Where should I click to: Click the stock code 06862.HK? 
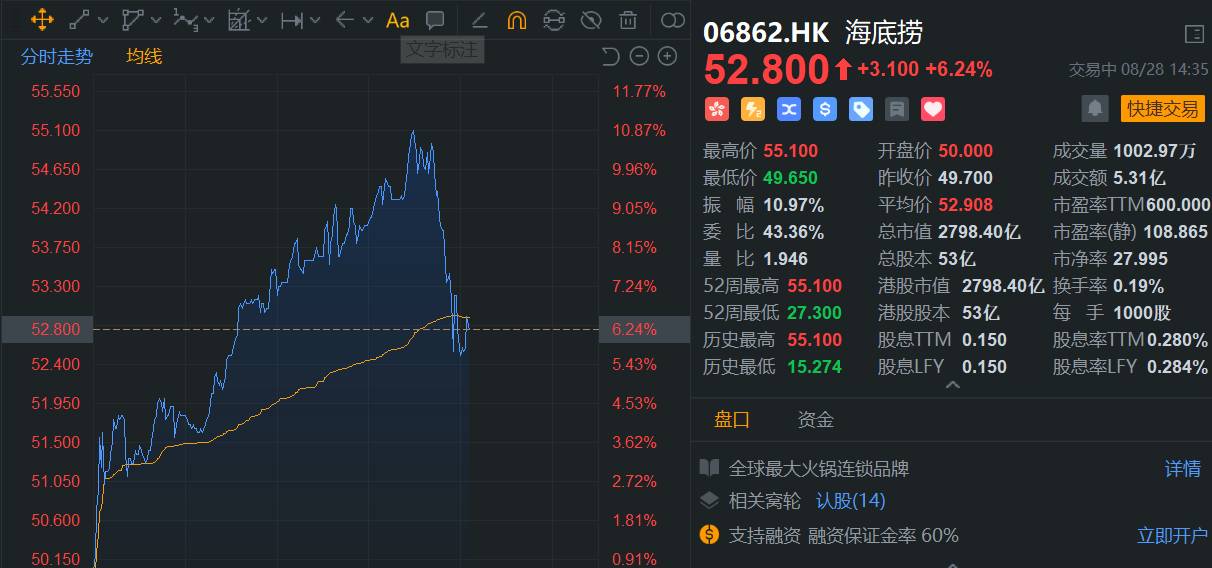tap(766, 32)
